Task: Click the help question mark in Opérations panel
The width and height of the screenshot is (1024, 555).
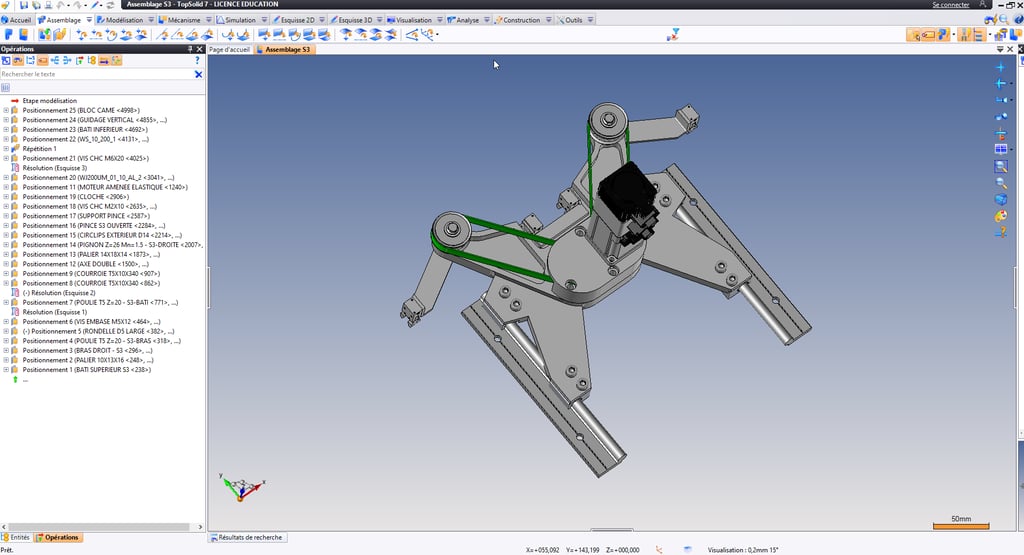Action: tap(197, 60)
